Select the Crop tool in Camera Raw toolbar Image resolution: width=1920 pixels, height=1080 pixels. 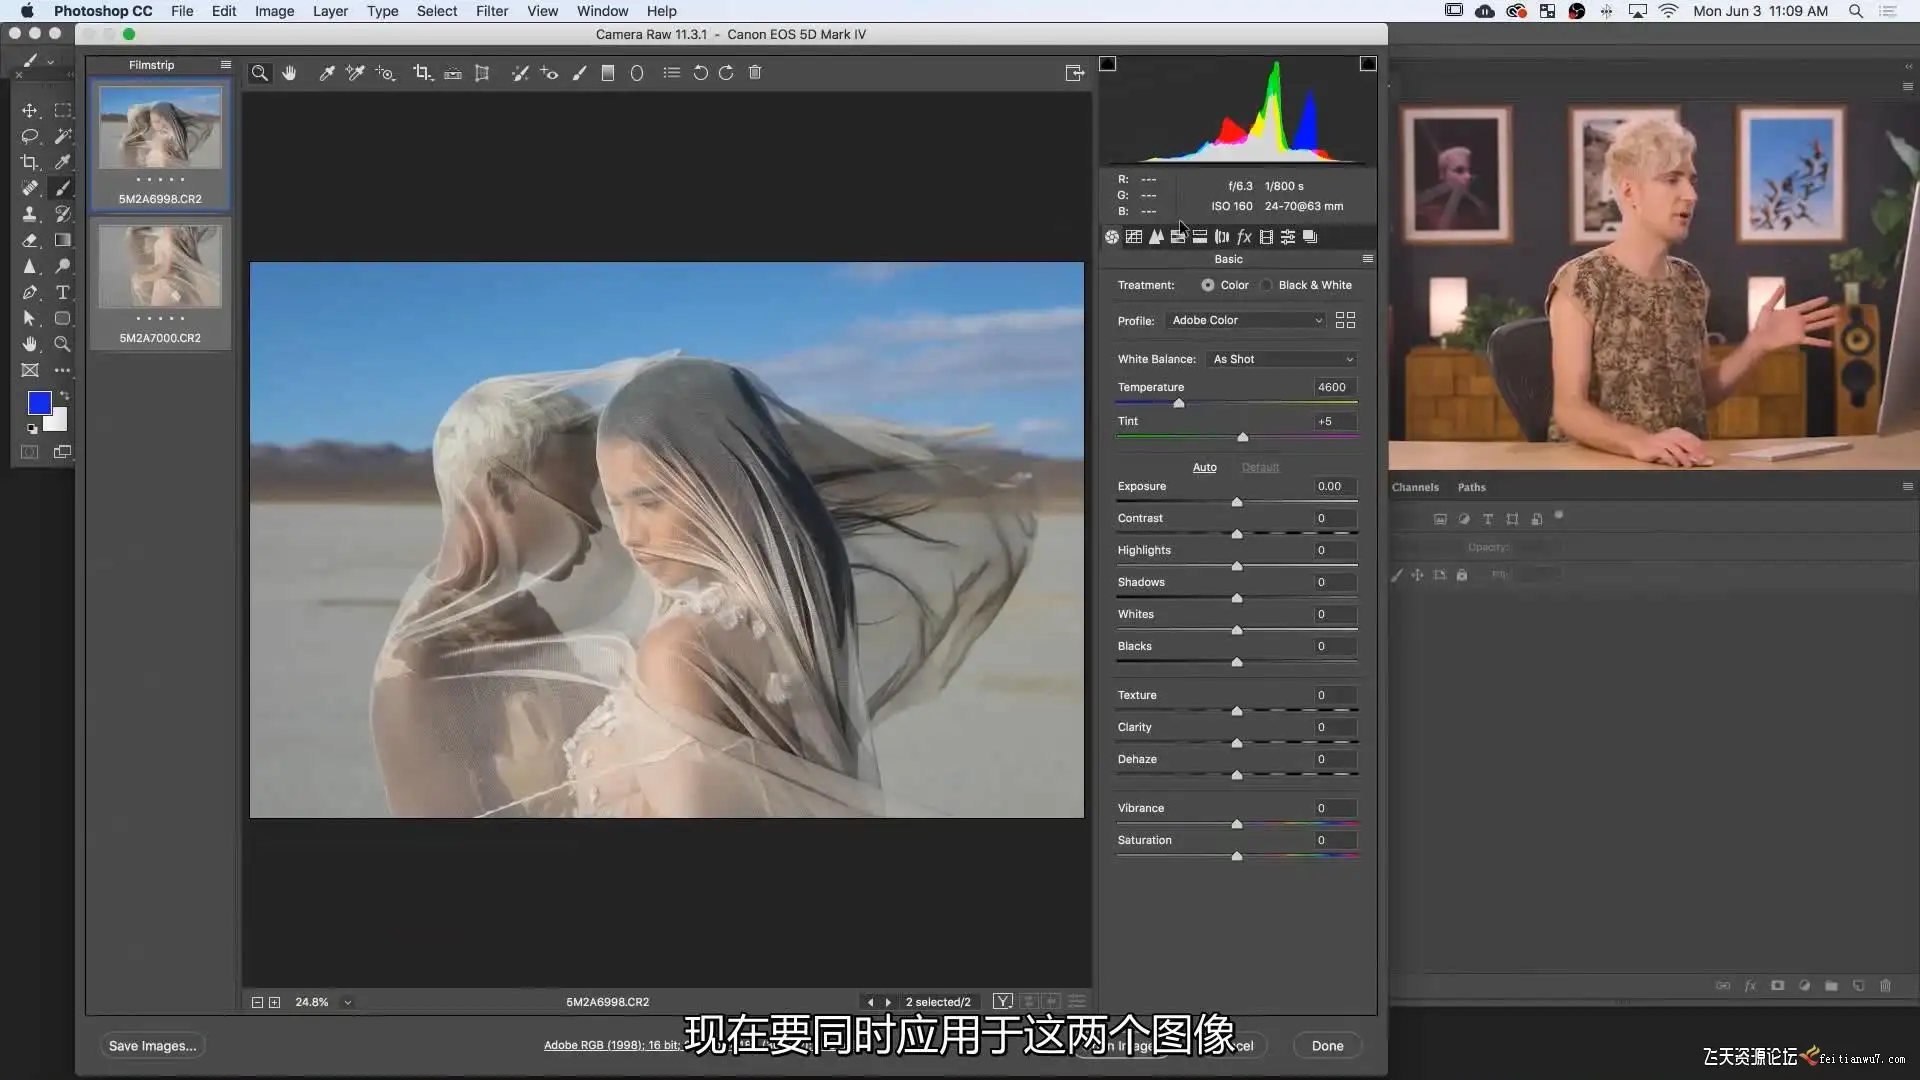click(421, 73)
